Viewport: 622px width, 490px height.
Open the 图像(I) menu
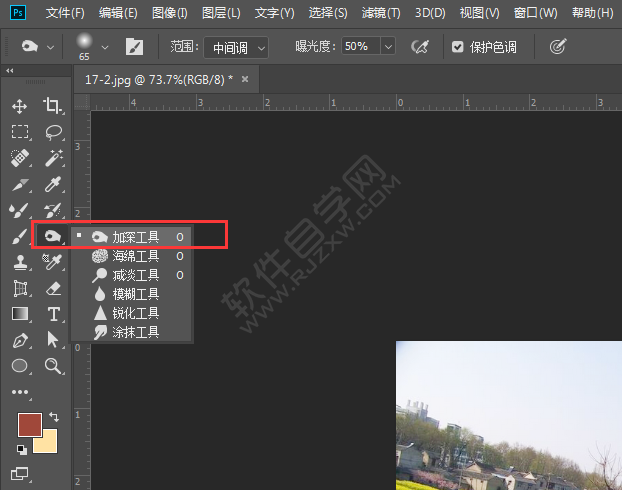pos(169,13)
